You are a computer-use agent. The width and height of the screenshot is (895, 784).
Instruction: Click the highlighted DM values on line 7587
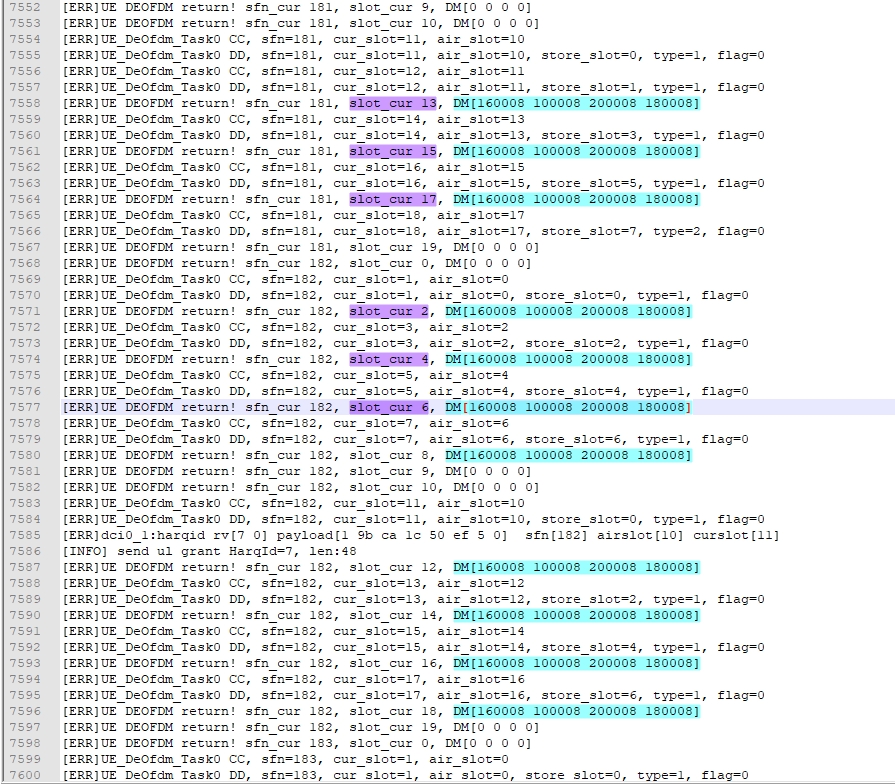[575, 567]
